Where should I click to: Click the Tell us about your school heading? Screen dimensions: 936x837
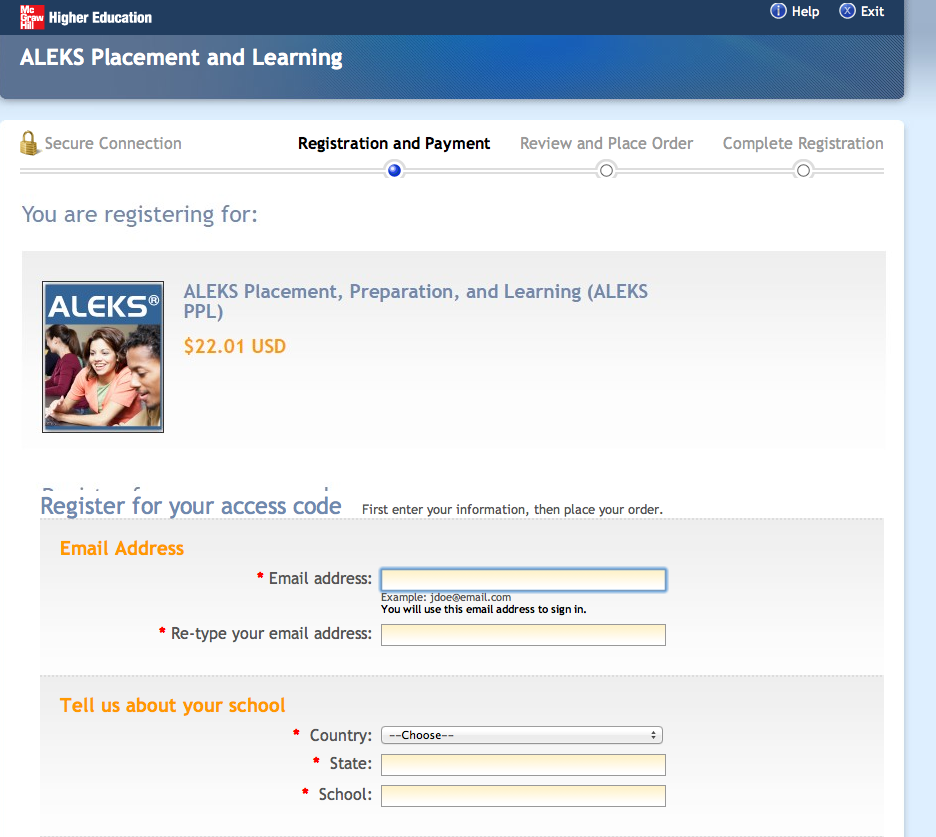tap(173, 705)
